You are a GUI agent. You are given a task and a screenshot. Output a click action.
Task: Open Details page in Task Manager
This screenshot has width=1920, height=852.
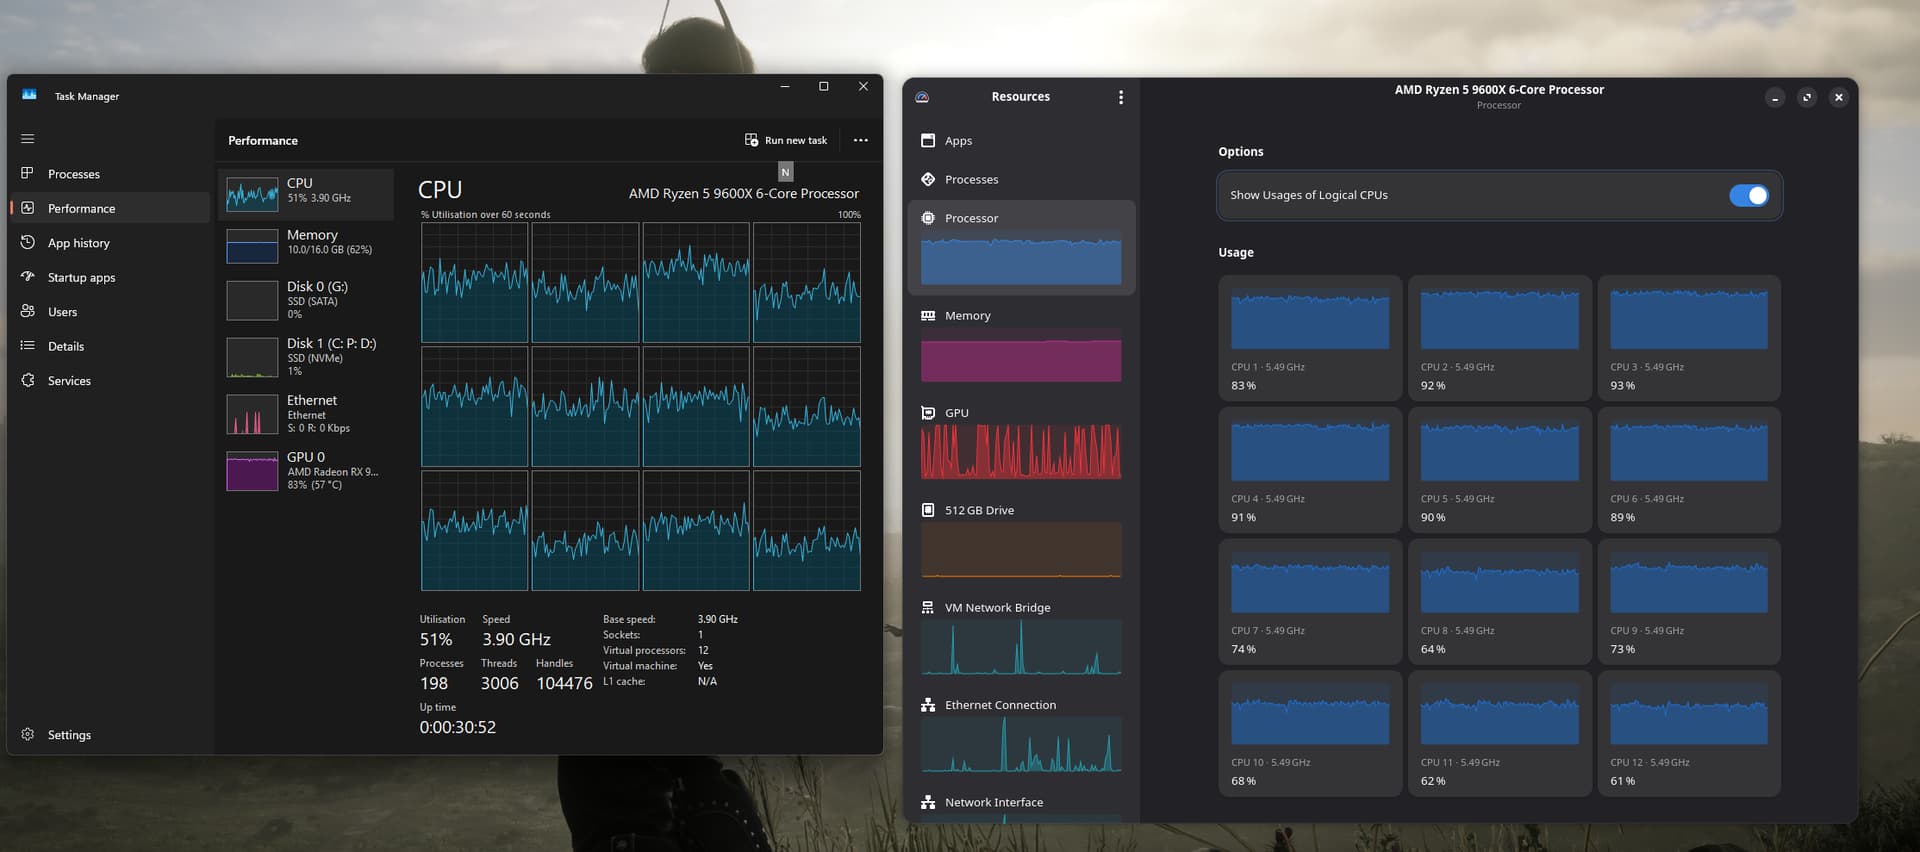[x=66, y=347]
